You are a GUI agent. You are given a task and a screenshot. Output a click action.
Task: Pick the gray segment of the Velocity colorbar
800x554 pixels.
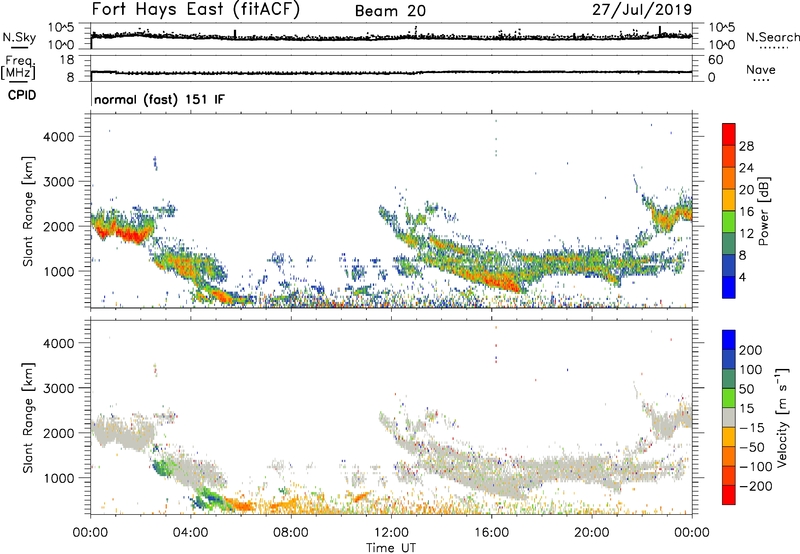click(729, 417)
